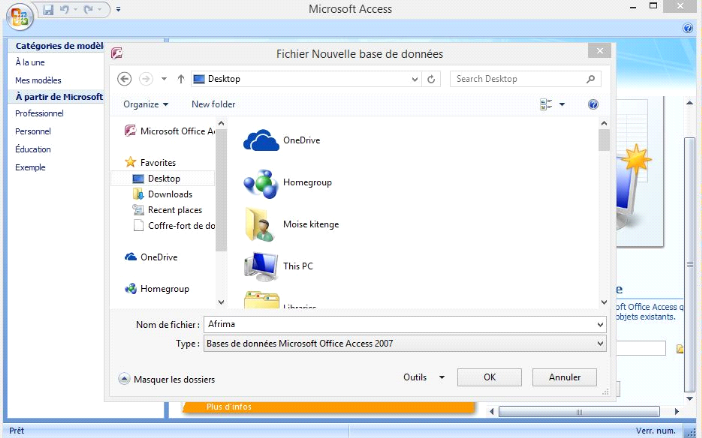Click the Annuler button
The height and width of the screenshot is (438, 702).
coord(564,377)
